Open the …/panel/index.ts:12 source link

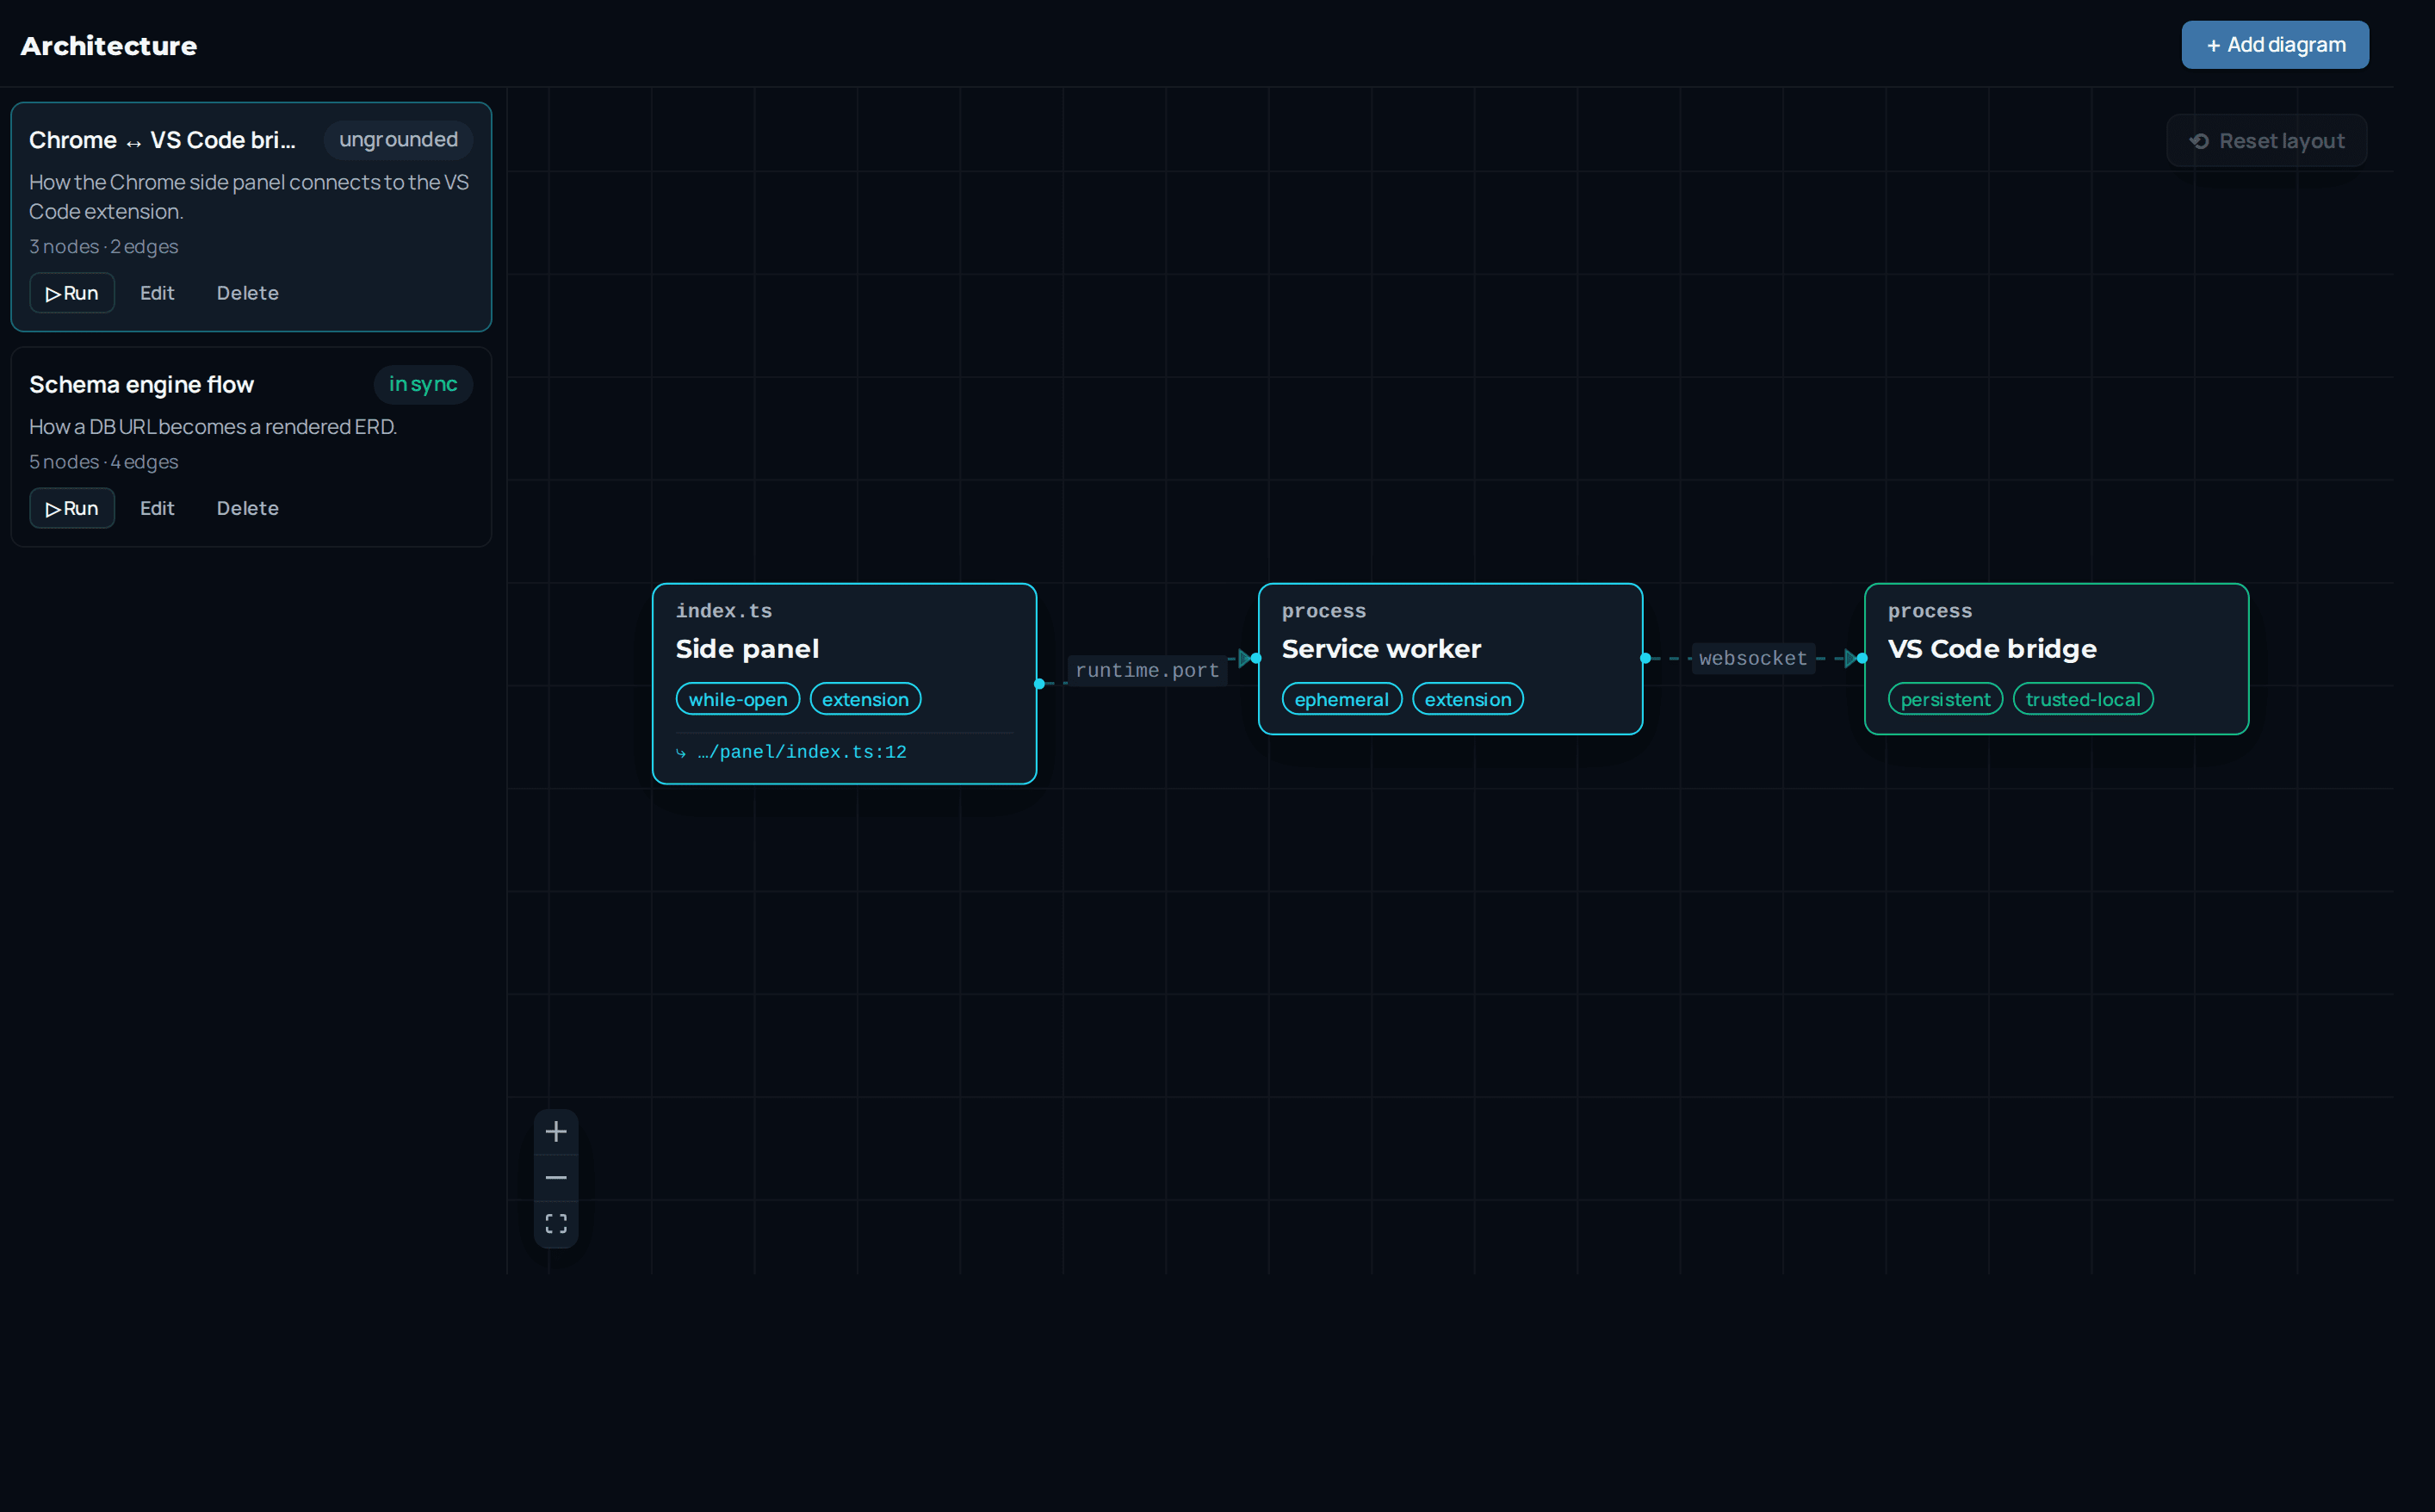point(792,752)
